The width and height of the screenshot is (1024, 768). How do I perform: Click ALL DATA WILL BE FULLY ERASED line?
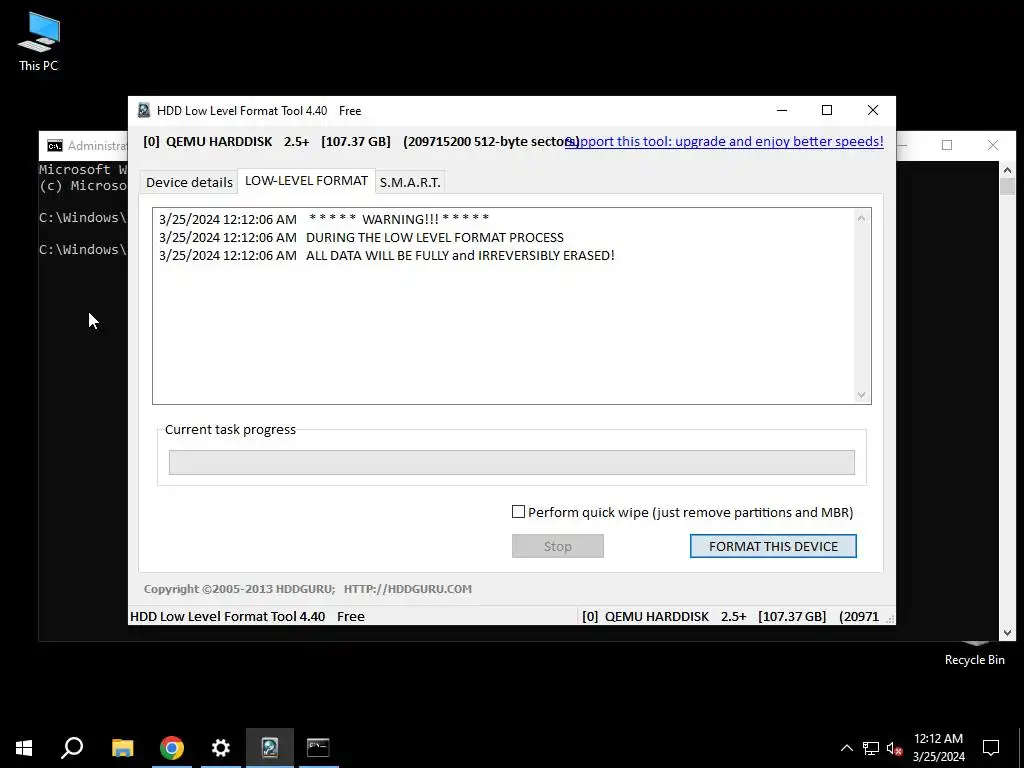coord(387,255)
